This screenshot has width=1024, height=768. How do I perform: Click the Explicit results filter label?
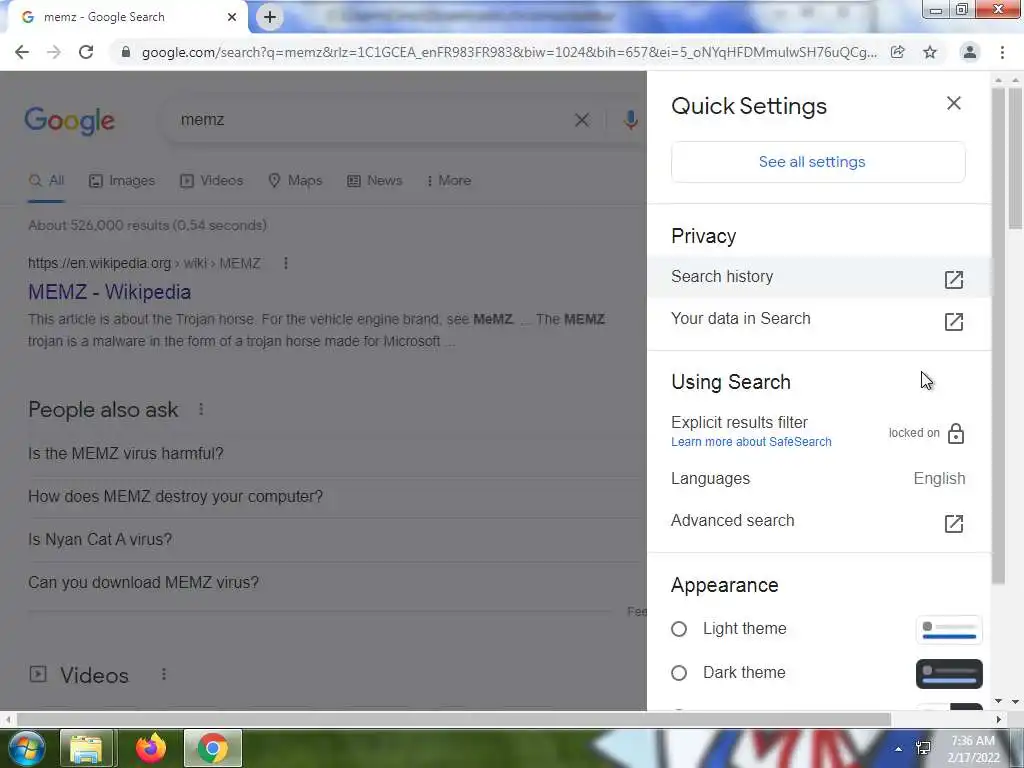click(739, 423)
